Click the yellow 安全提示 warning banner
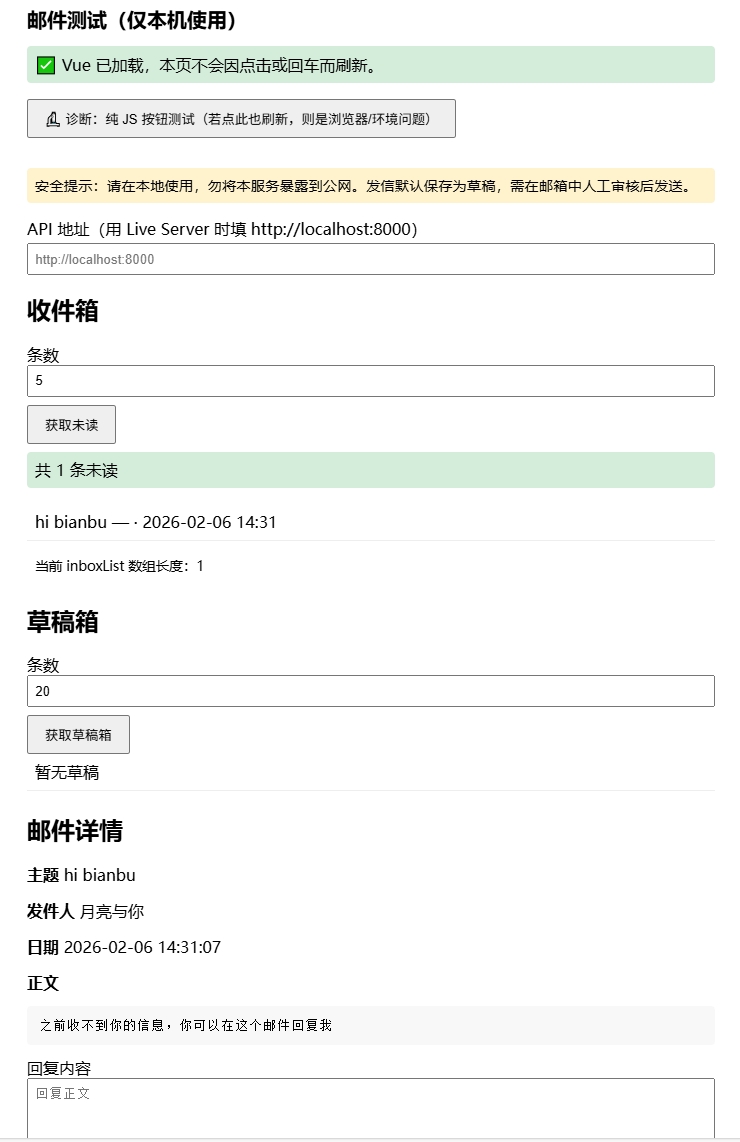 coord(370,186)
